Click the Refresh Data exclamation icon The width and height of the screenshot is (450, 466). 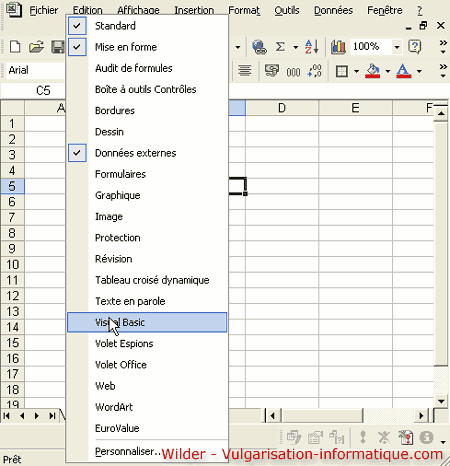[363, 437]
